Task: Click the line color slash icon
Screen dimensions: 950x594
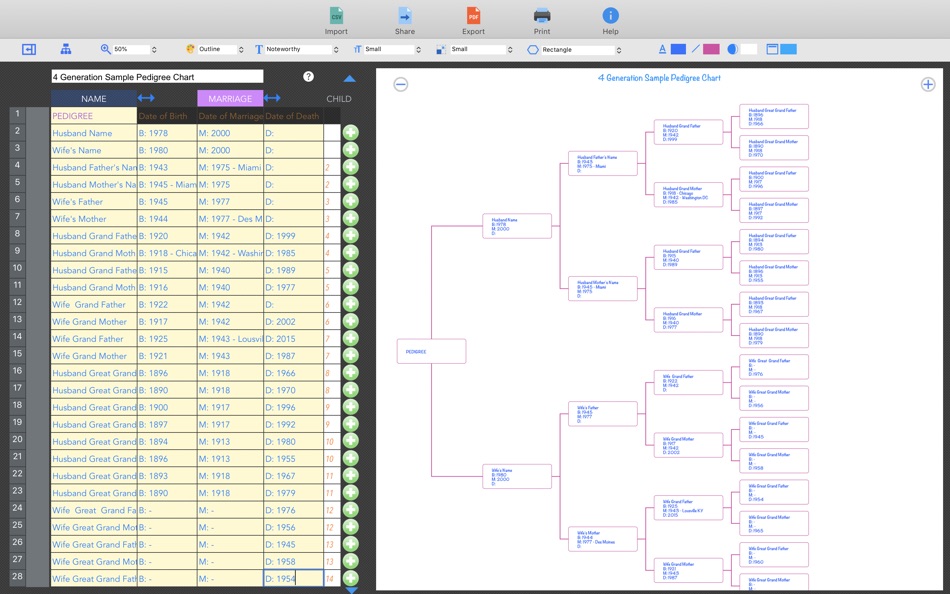Action: [696, 49]
